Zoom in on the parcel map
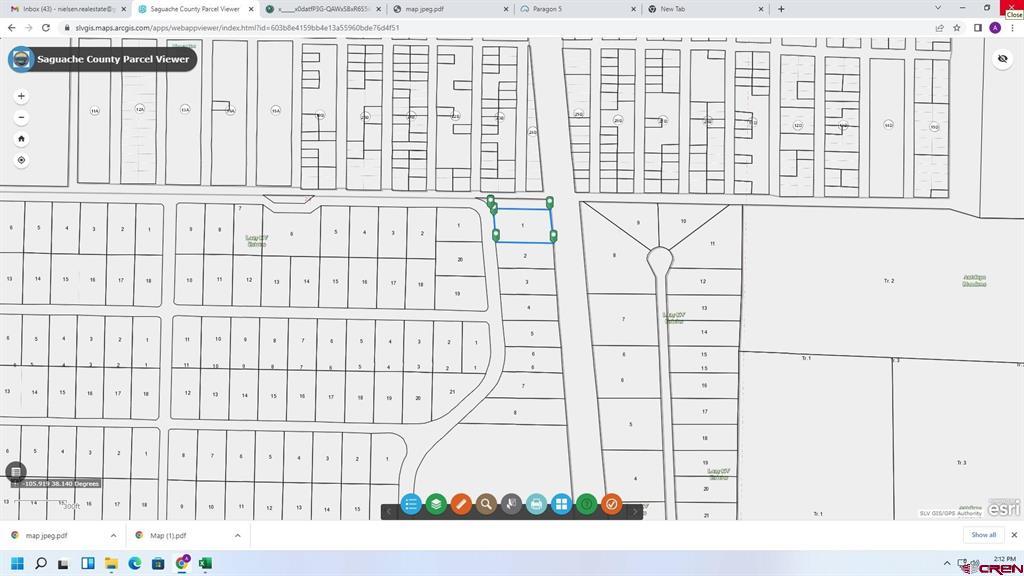Image resolution: width=1024 pixels, height=576 pixels. pyautogui.click(x=22, y=96)
